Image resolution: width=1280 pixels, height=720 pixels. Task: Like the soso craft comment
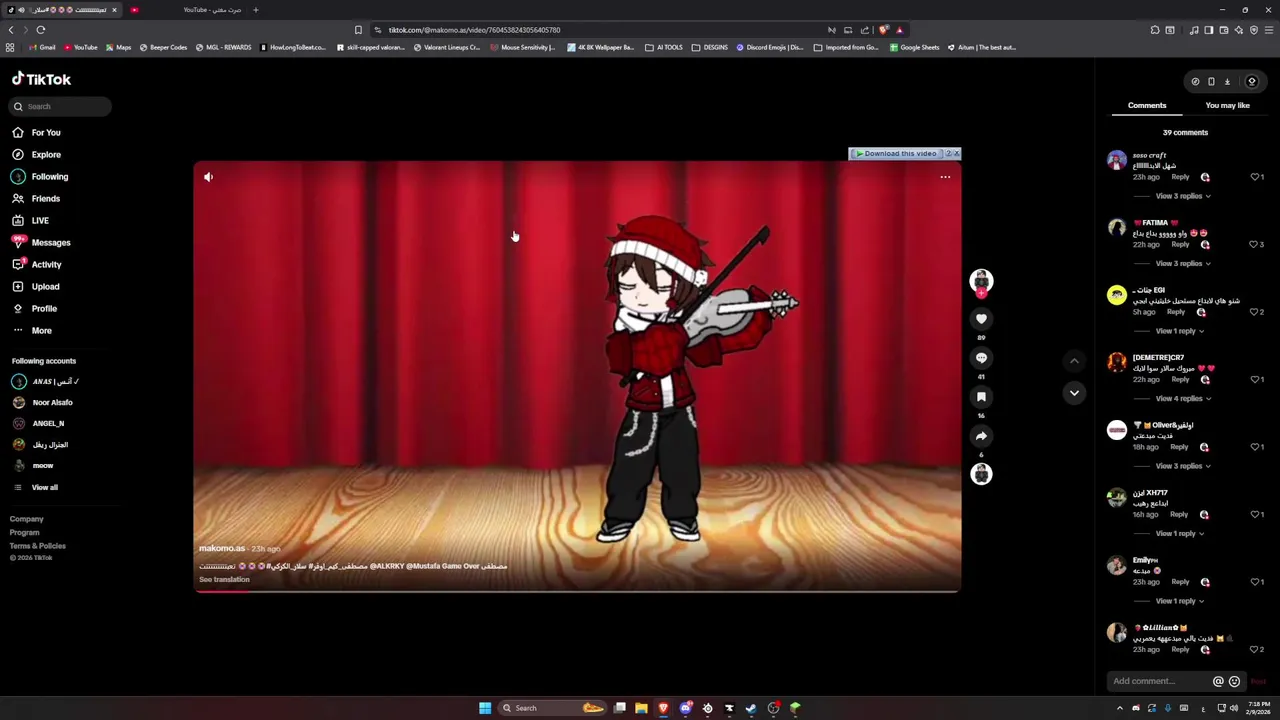(x=1255, y=177)
